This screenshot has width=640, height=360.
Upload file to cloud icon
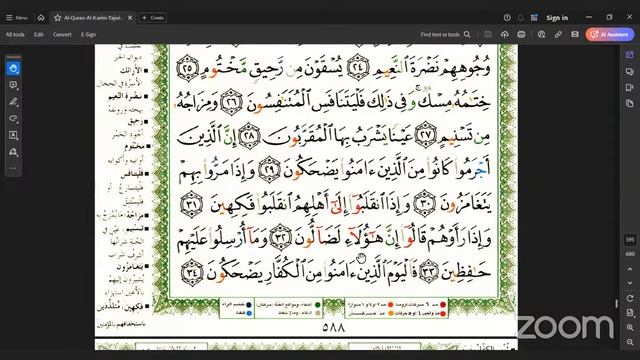click(504, 35)
